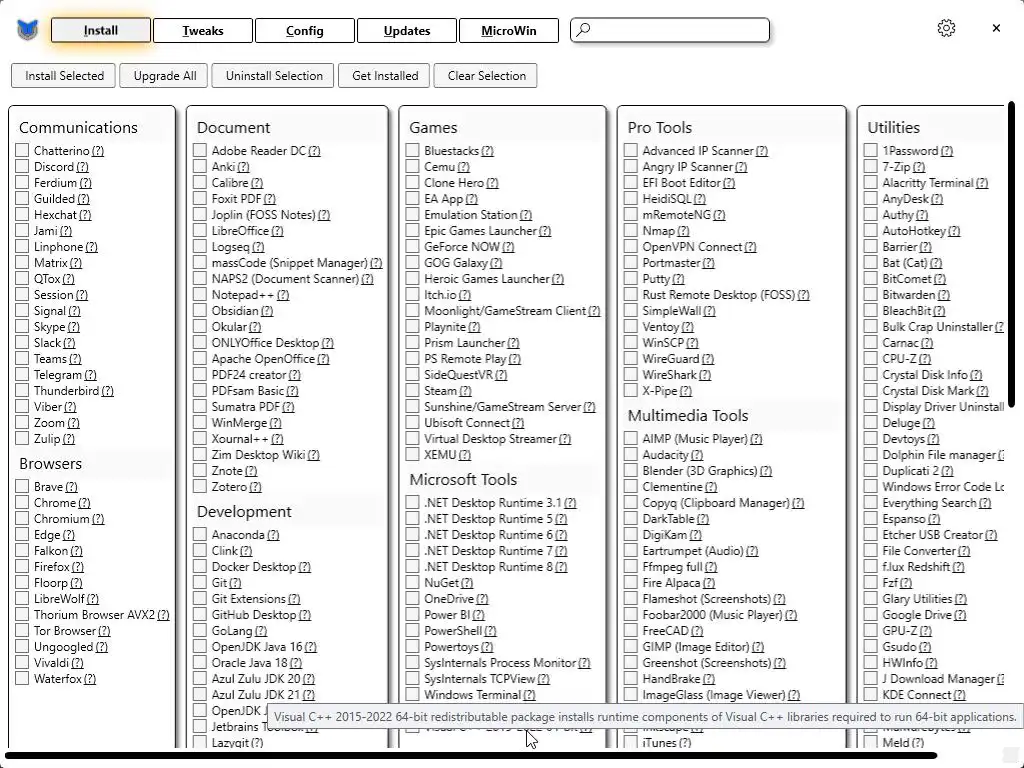Check the HWInfo checkbox
Screen dimensions: 1024x768
871,662
